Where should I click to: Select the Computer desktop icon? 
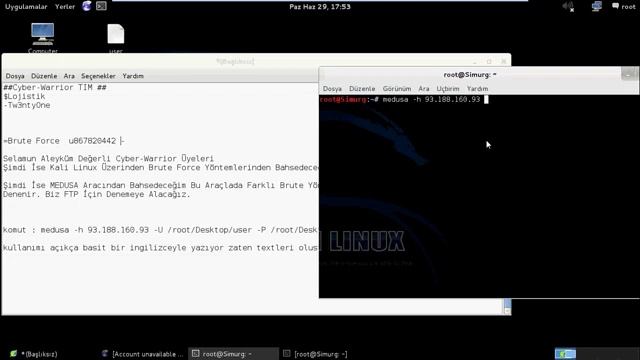(43, 38)
